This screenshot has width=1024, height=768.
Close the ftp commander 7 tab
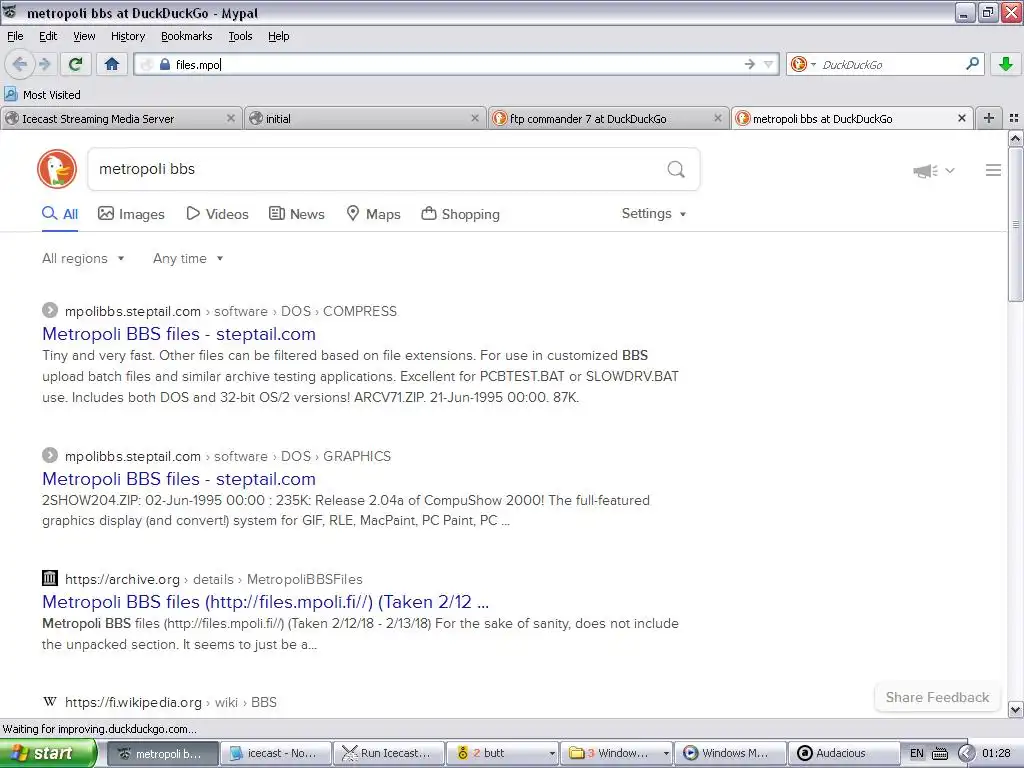point(718,118)
